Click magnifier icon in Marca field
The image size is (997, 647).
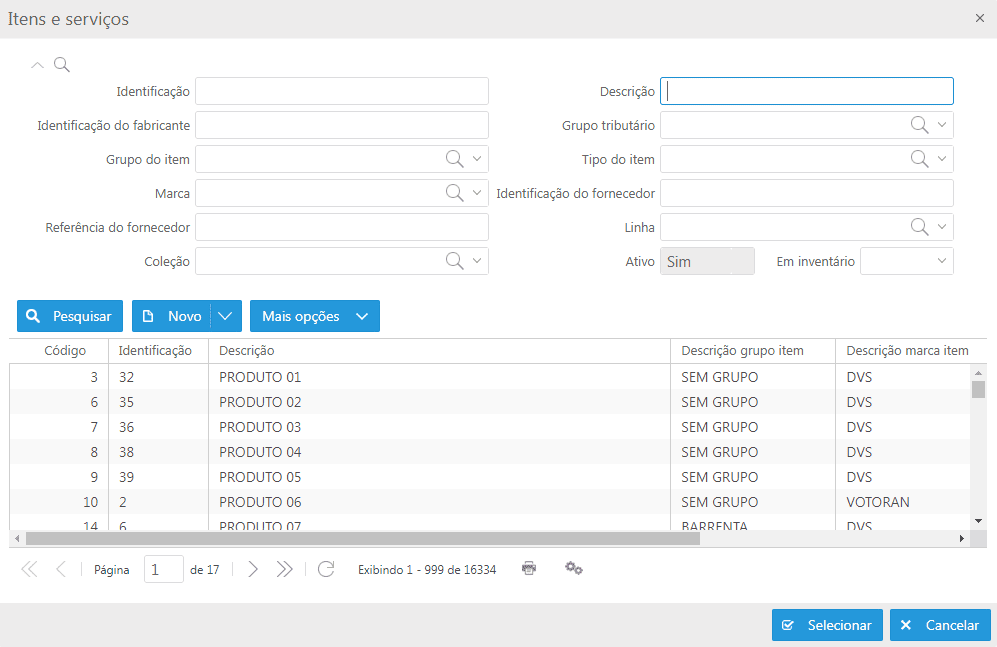coord(454,193)
